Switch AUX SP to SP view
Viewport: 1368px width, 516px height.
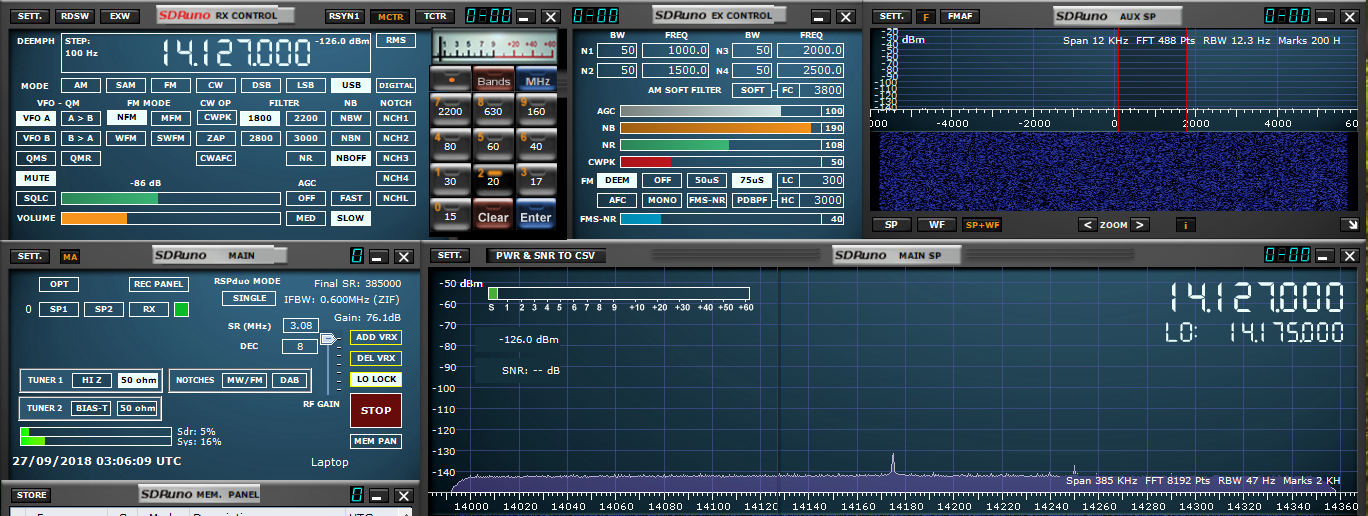(x=891, y=225)
